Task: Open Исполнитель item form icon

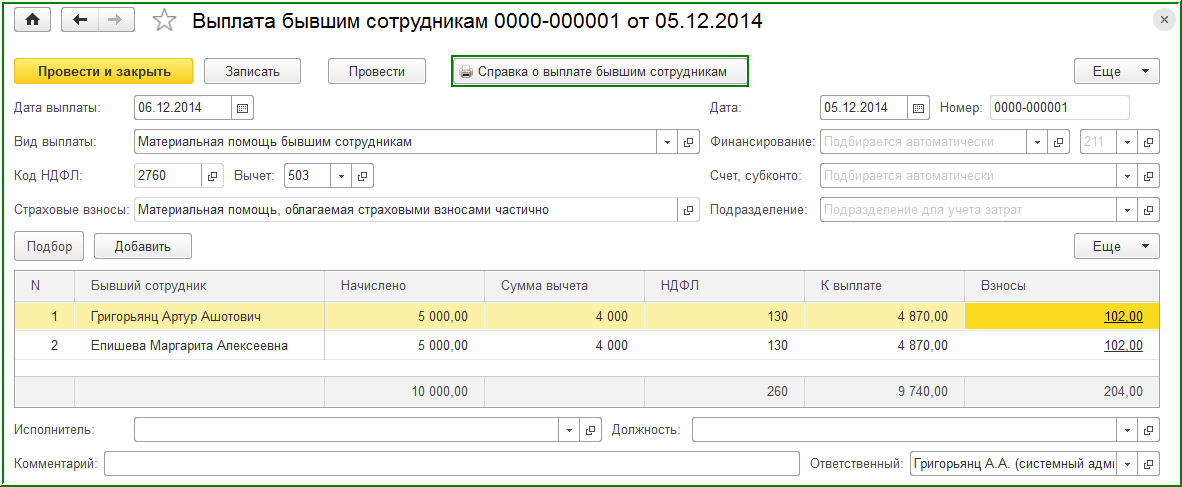Action: click(x=591, y=430)
